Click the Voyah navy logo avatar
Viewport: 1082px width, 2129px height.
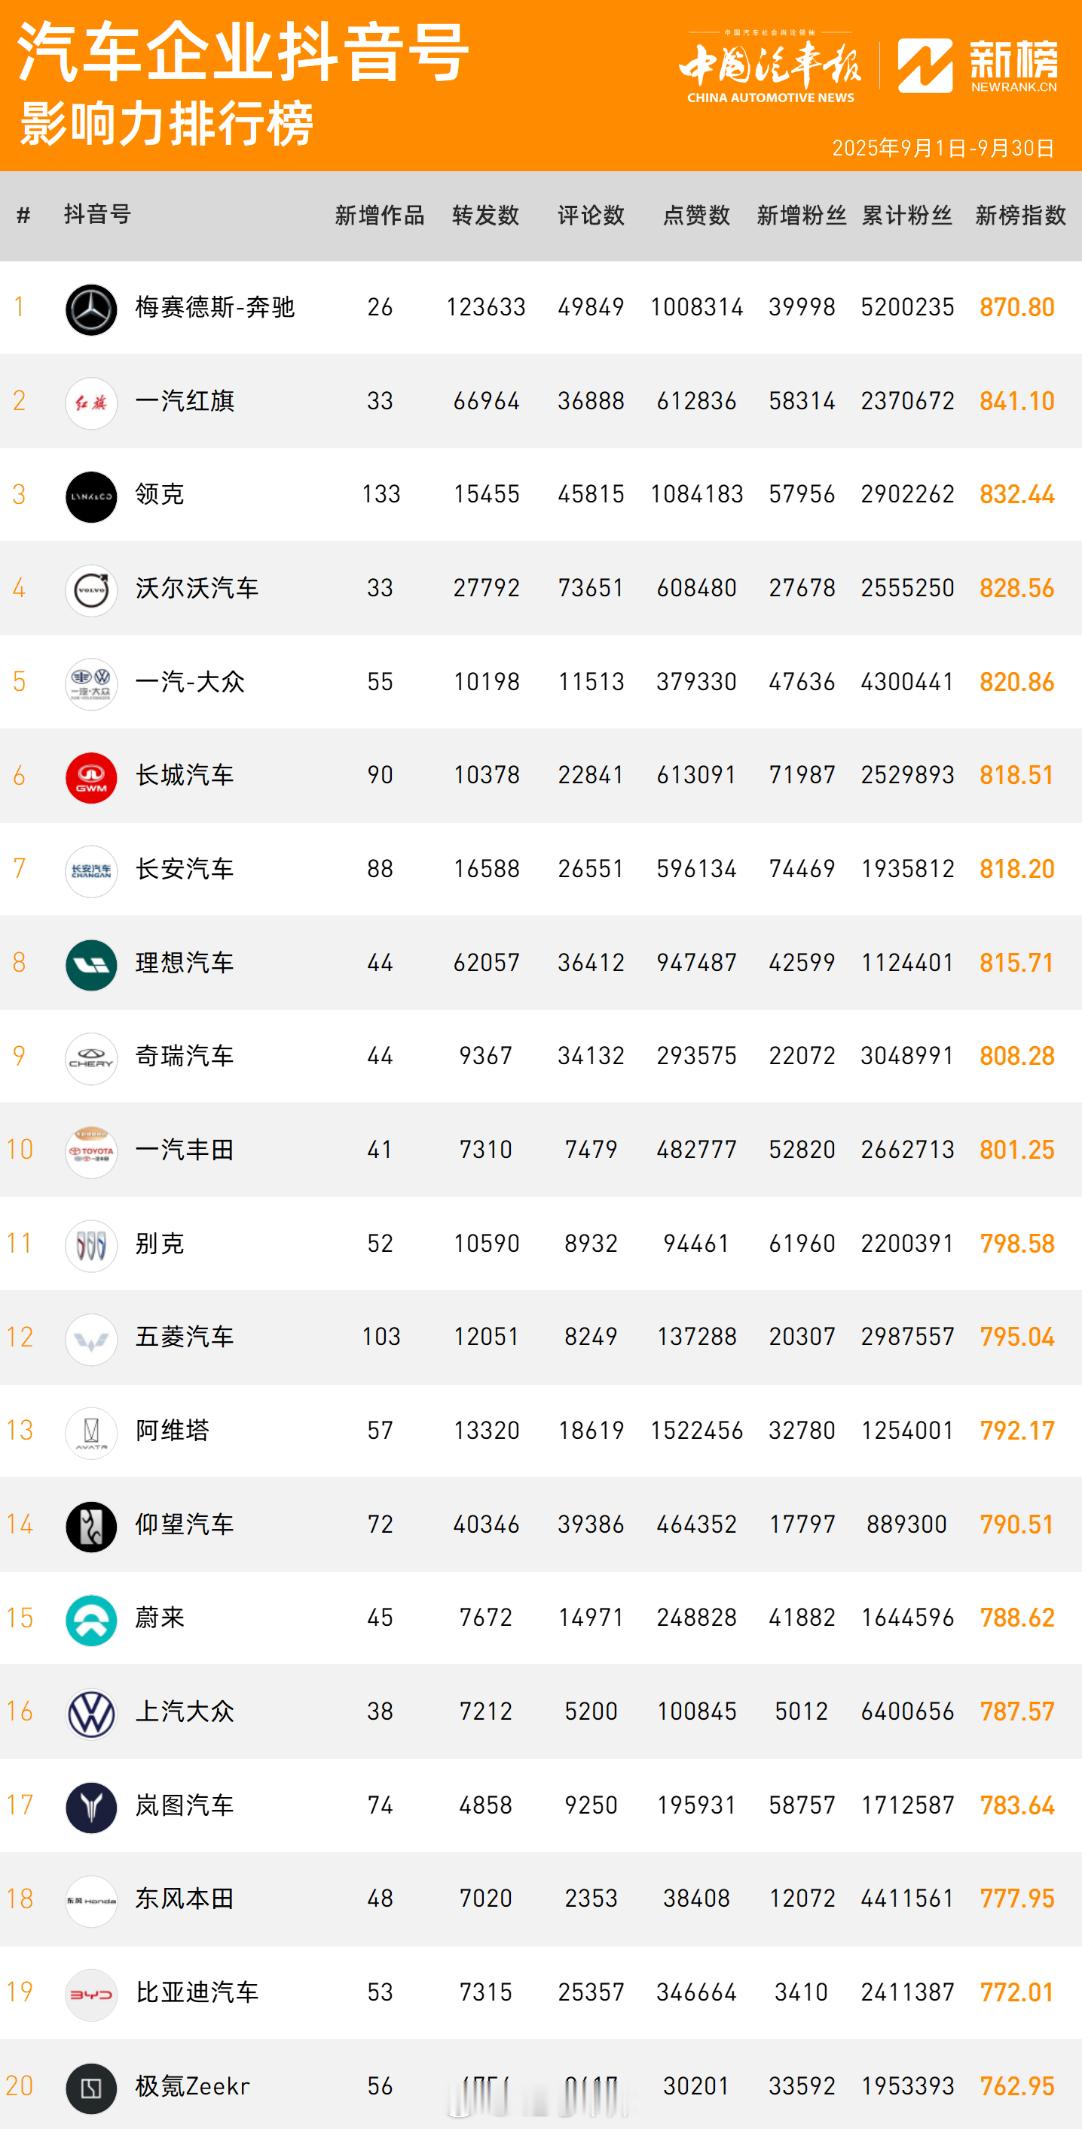point(91,1807)
